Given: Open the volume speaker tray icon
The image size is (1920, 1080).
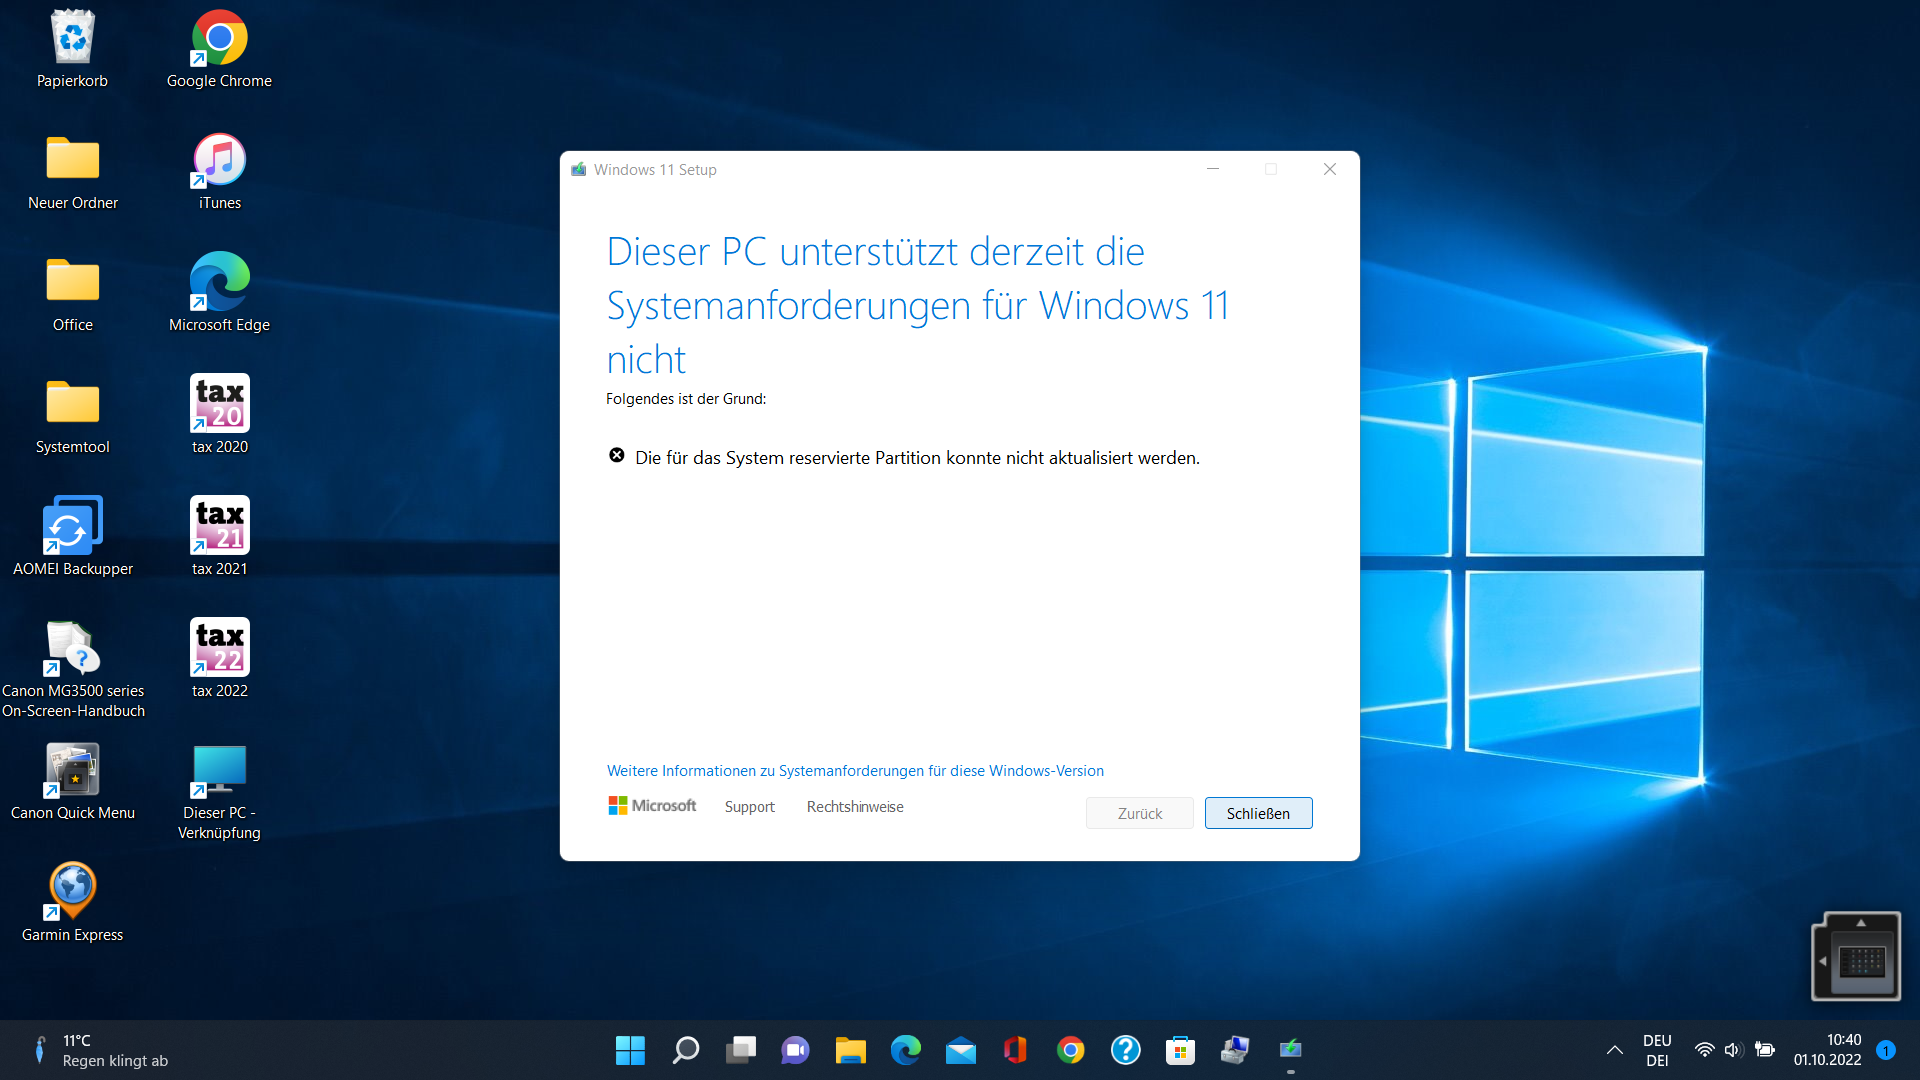Looking at the screenshot, I should [x=1733, y=1050].
